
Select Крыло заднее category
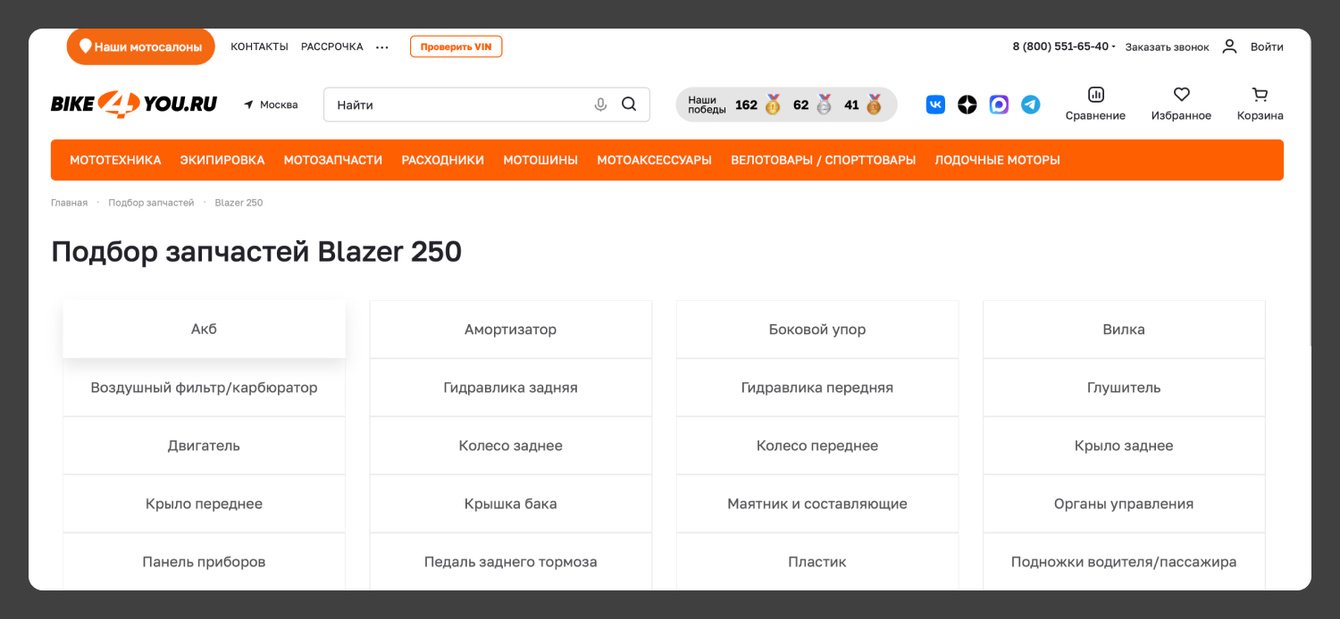pyautogui.click(x=1124, y=445)
